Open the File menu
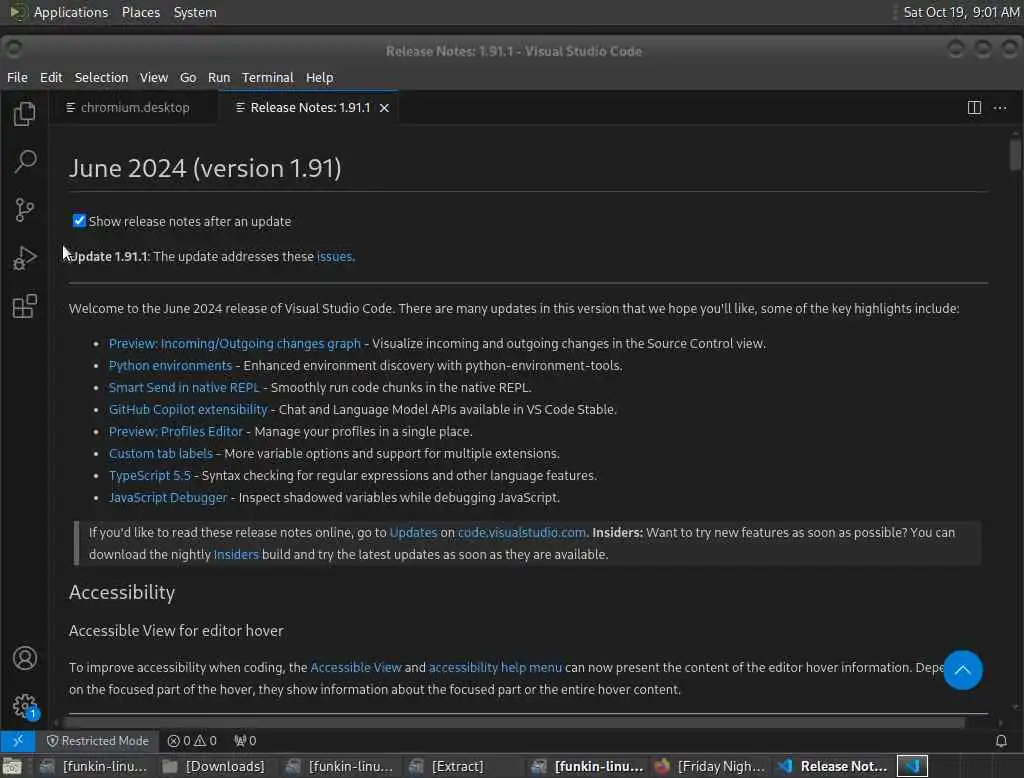The width and height of the screenshot is (1024, 778). pyautogui.click(x=17, y=77)
